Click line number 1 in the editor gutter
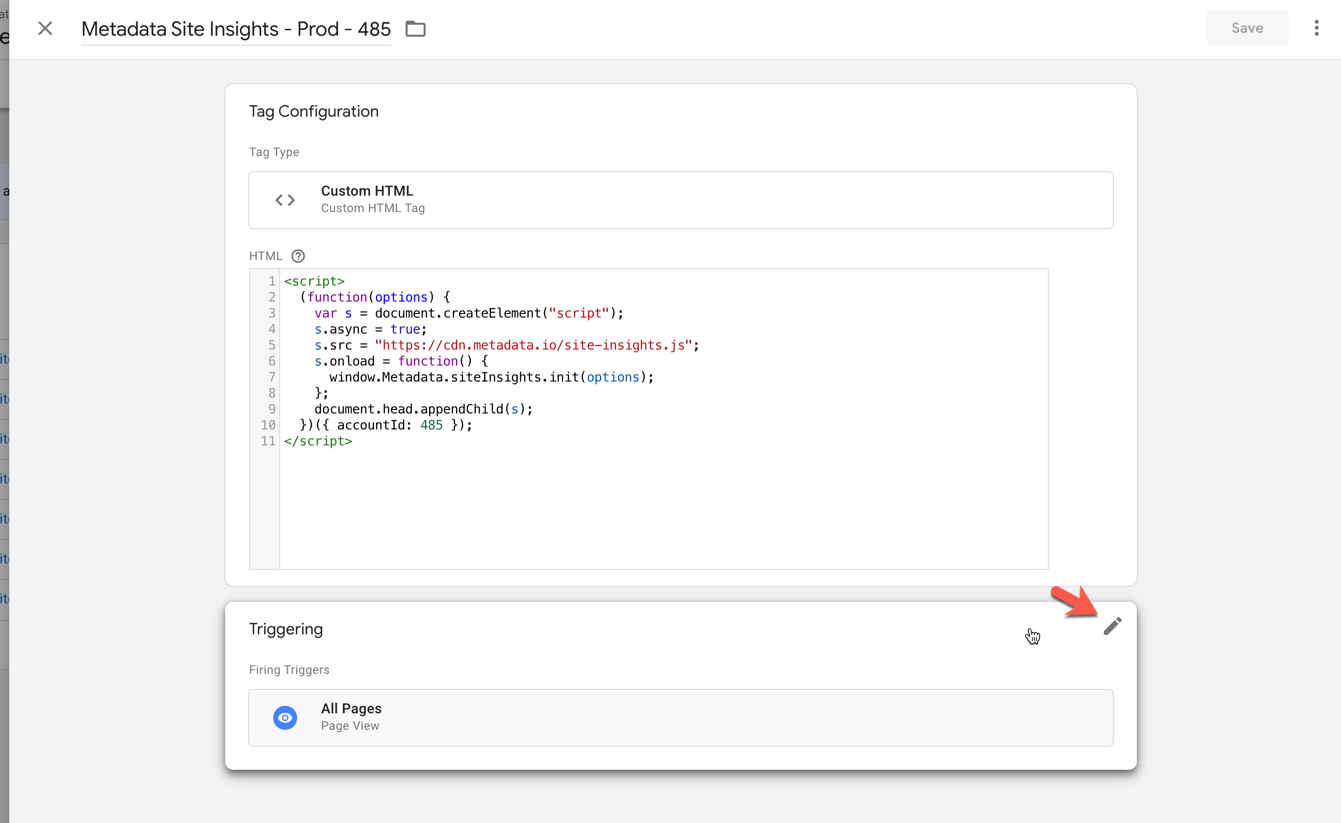1341x823 pixels. tap(271, 281)
